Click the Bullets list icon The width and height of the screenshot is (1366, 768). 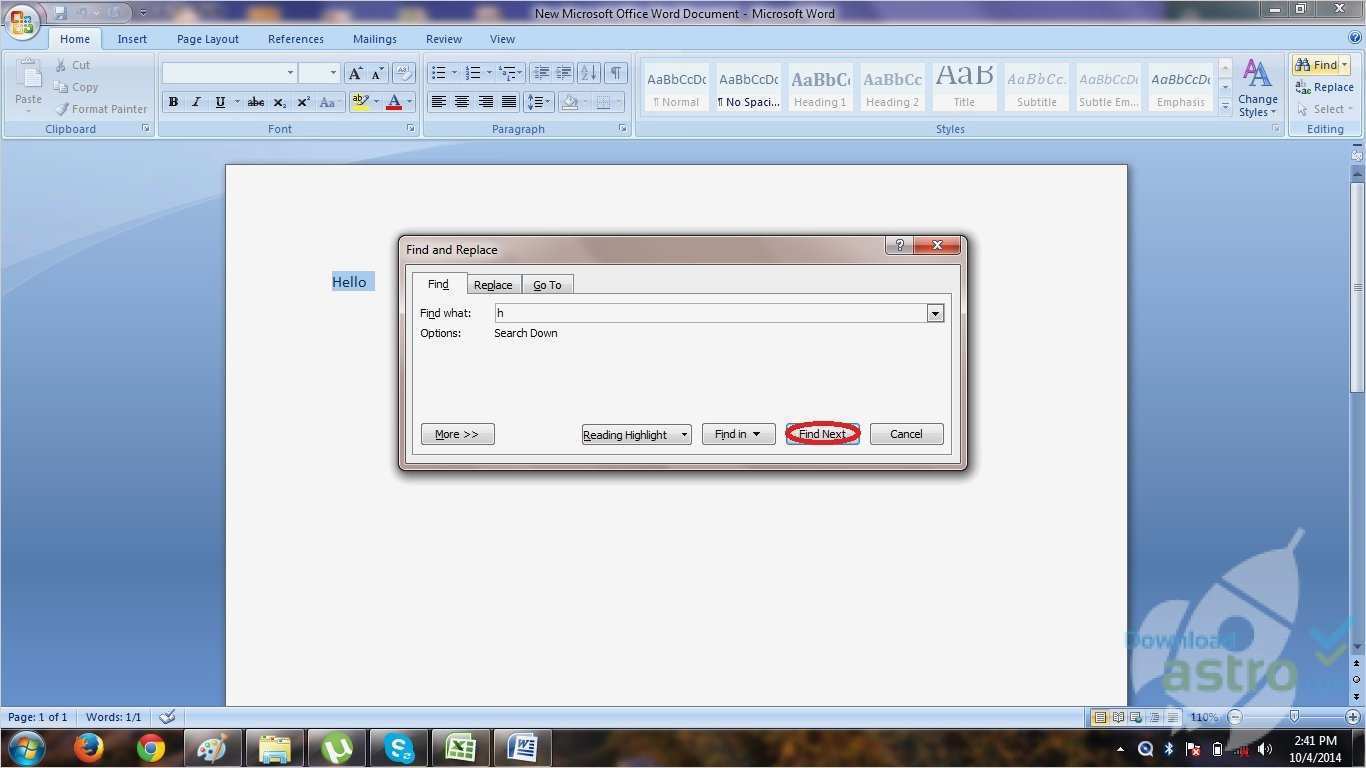(x=438, y=73)
